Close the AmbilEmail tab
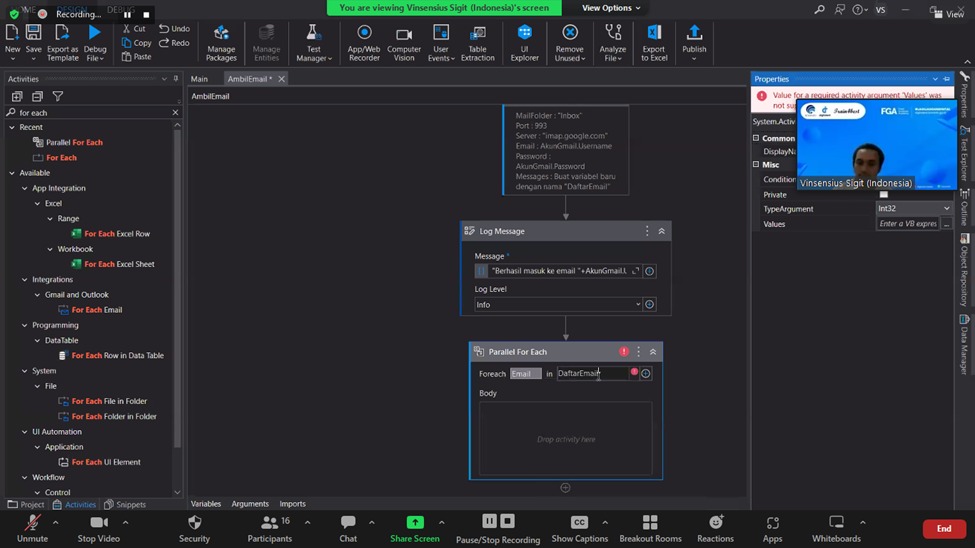This screenshot has height=548, width=975. click(282, 79)
